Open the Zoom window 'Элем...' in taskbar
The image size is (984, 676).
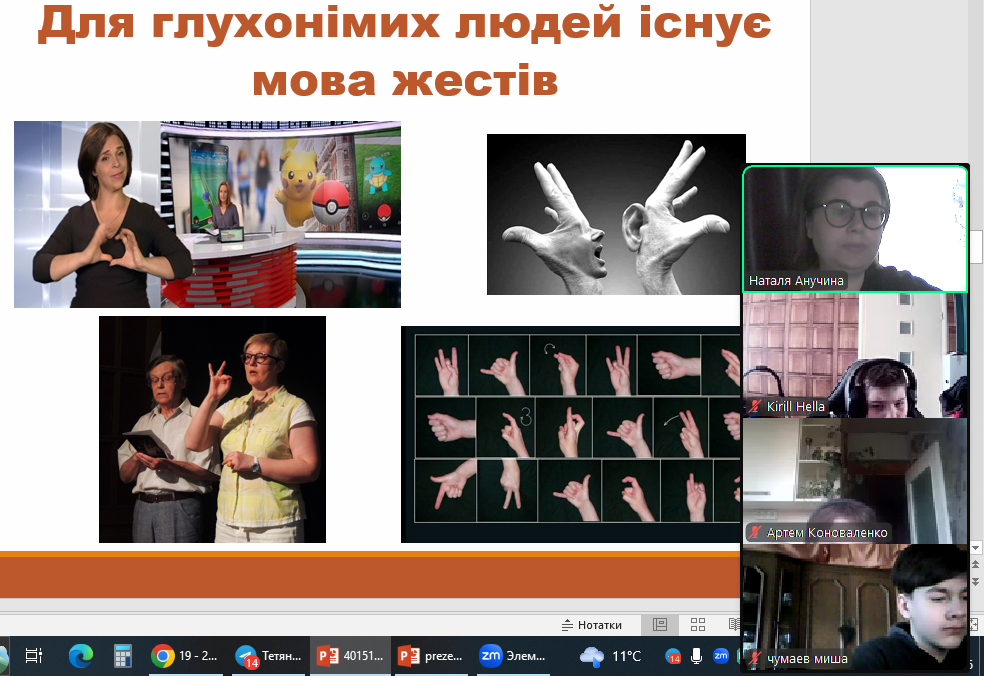513,656
